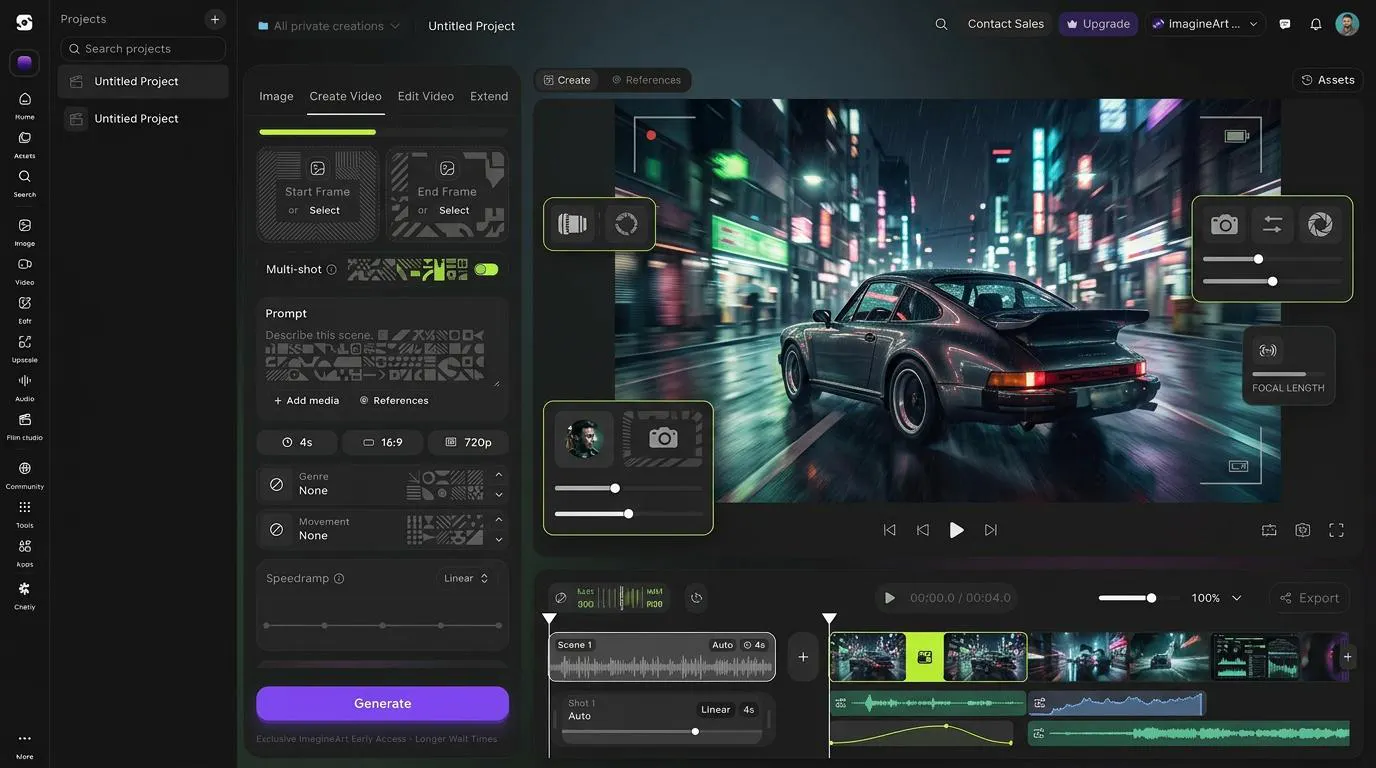Open the 720p resolution selector
The width and height of the screenshot is (1376, 768).
pos(468,442)
